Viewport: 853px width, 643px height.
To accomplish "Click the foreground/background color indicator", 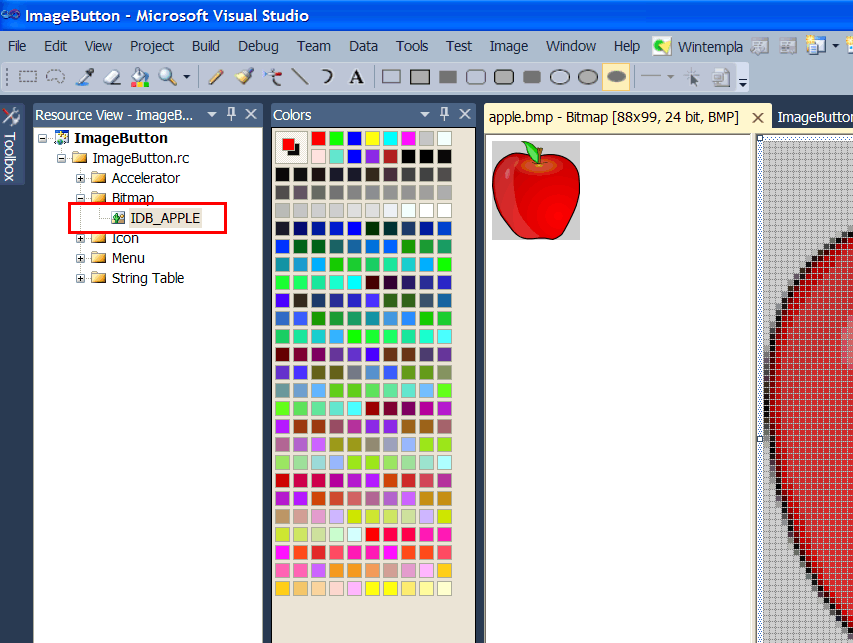I will 291,147.
